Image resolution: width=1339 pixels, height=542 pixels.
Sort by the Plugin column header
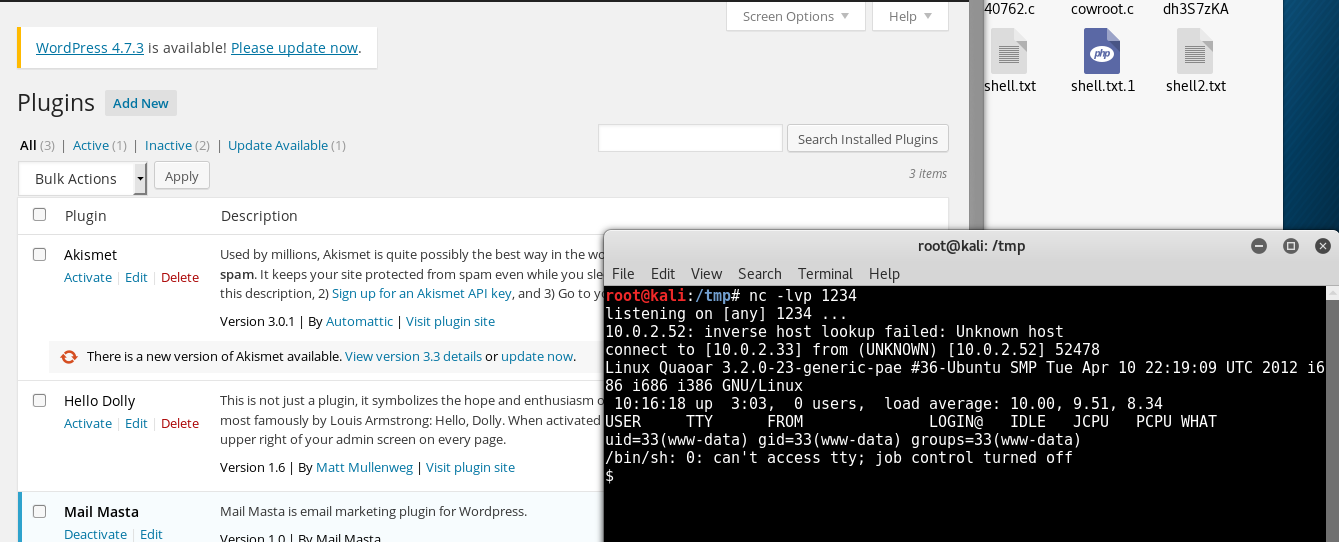[86, 215]
